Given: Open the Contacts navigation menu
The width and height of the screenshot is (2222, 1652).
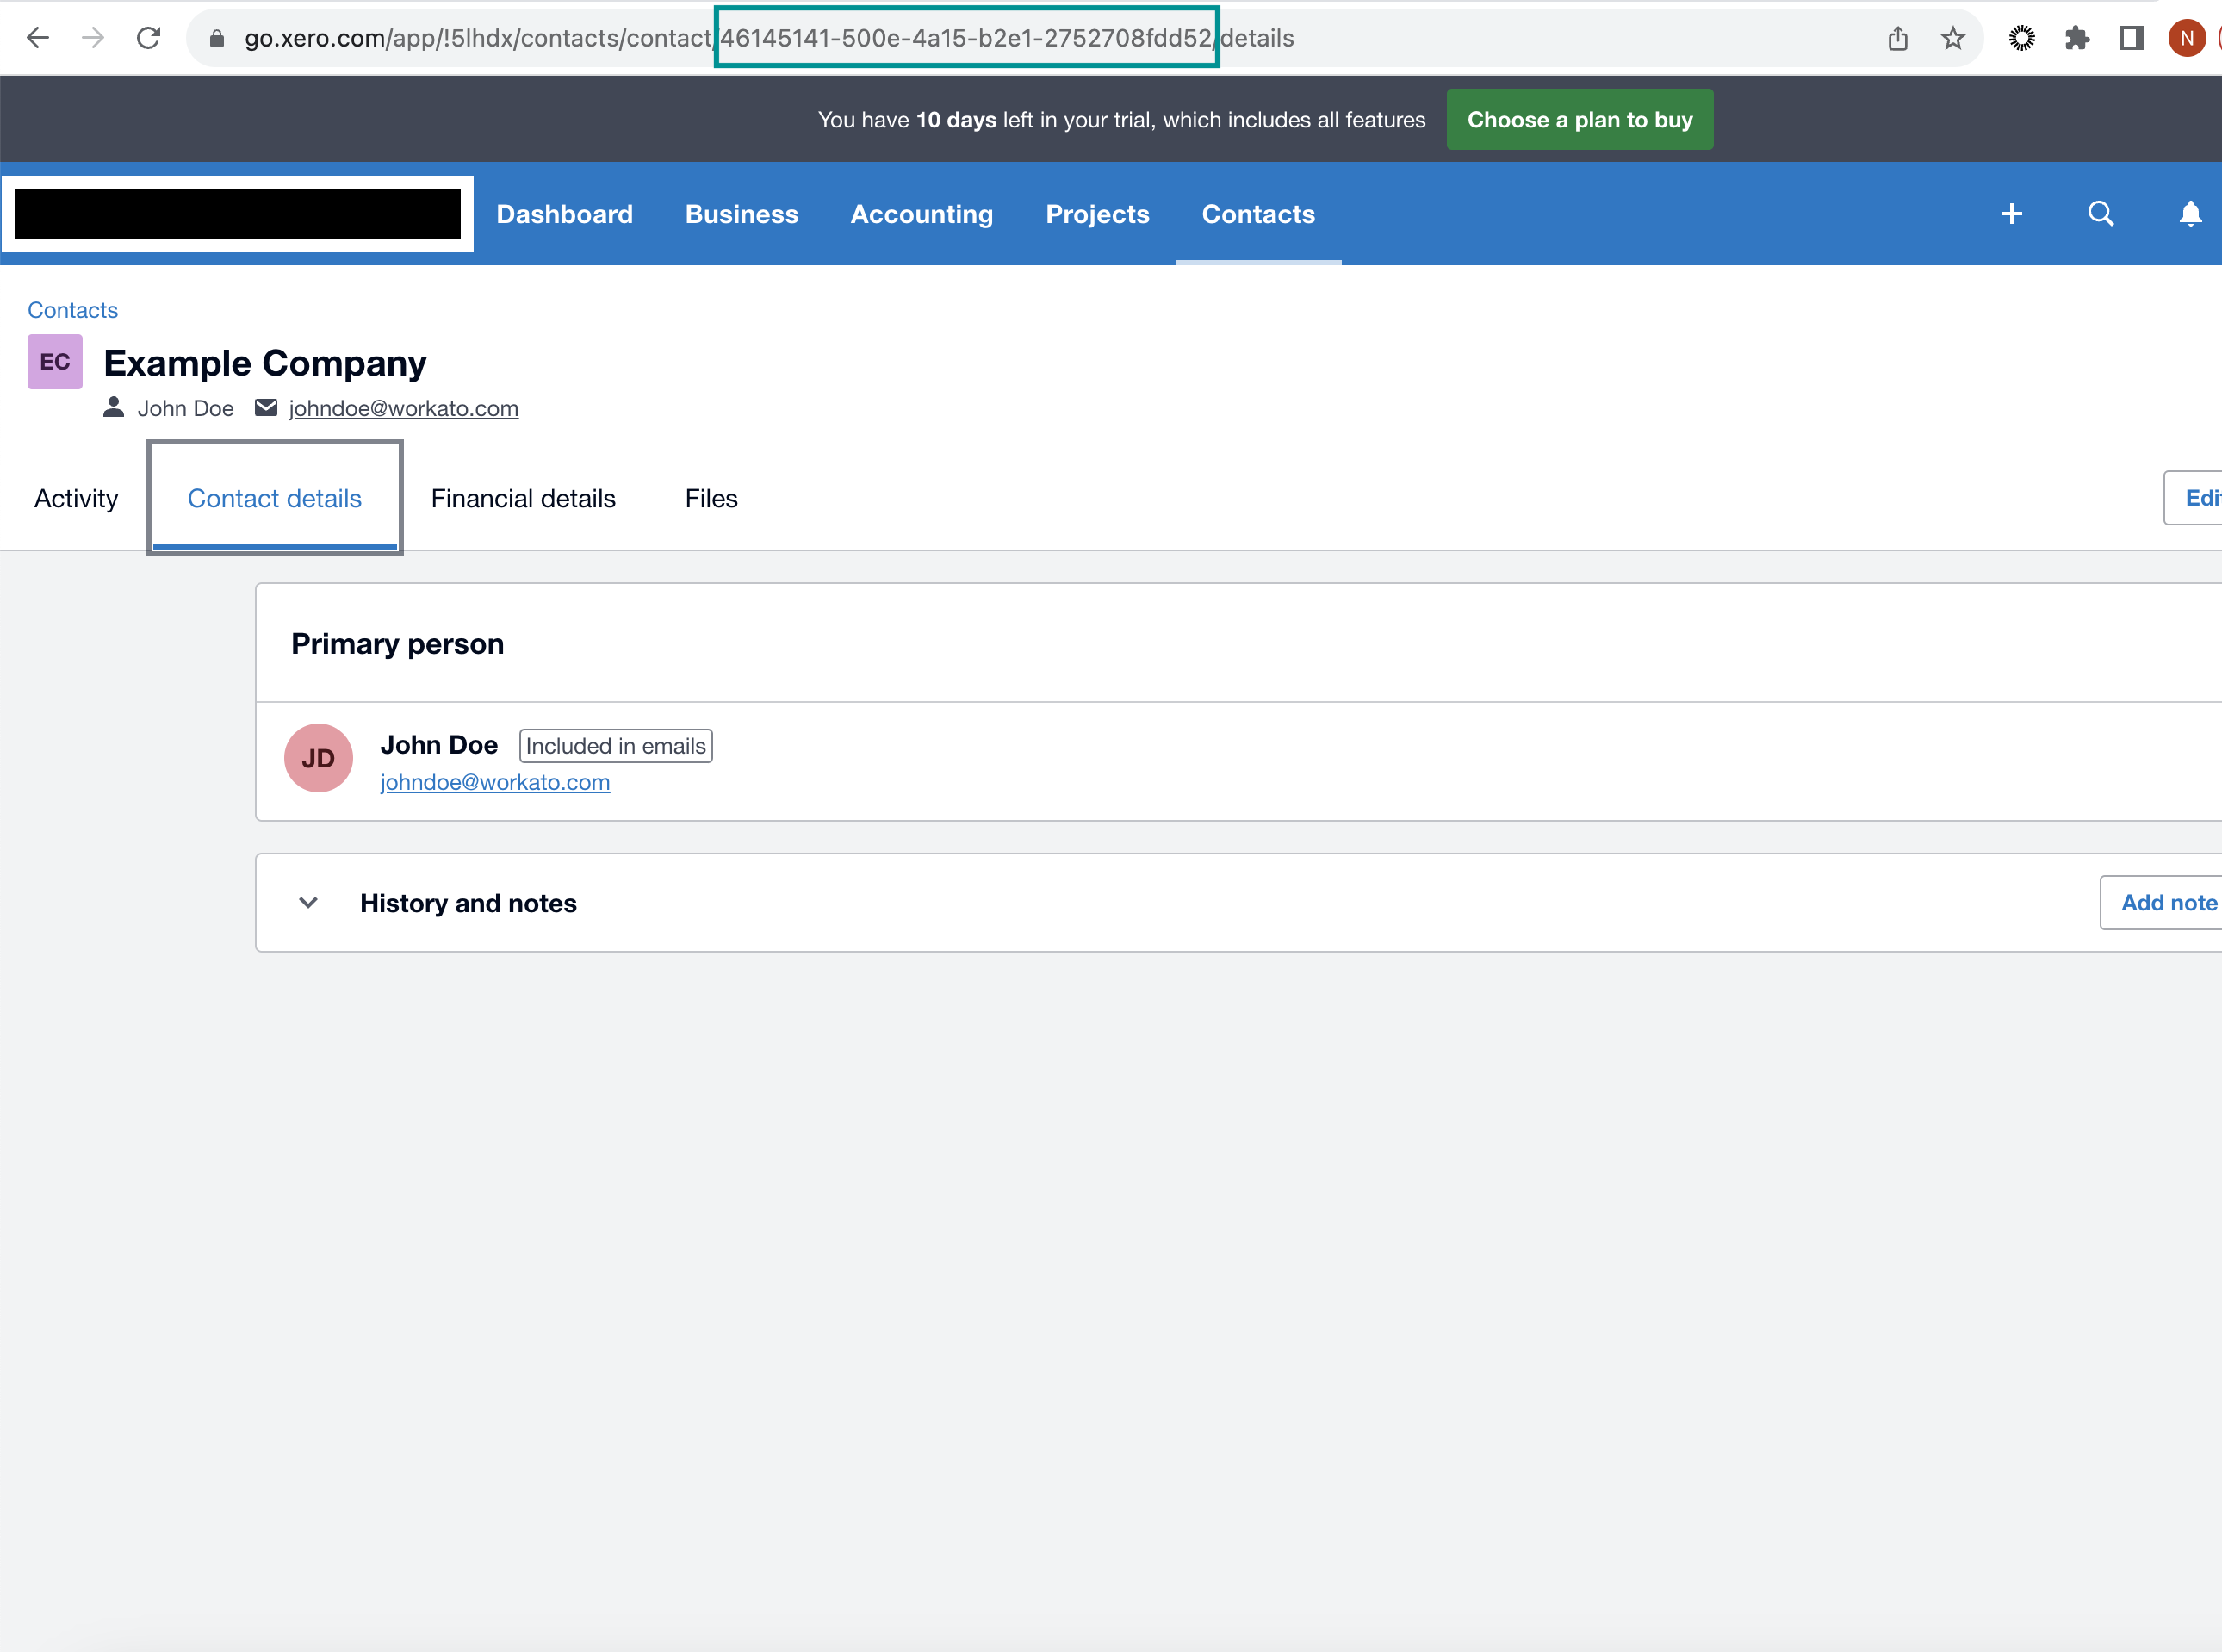Looking at the screenshot, I should click(1257, 214).
